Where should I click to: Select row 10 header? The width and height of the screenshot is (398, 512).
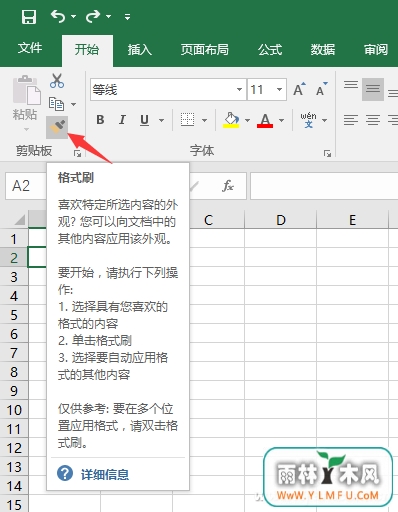click(x=14, y=409)
